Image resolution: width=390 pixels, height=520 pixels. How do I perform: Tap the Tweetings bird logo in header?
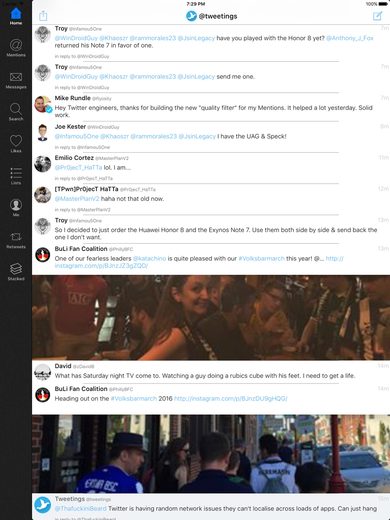pos(191,16)
